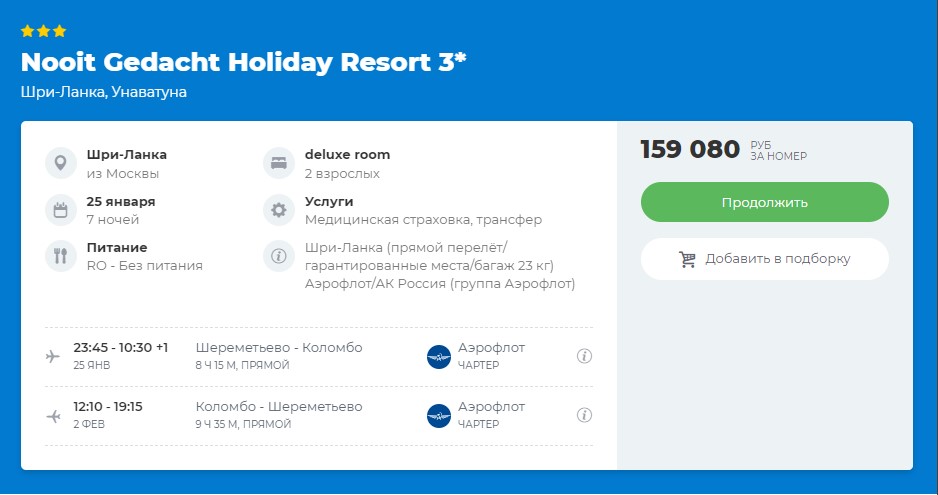Open info icon for Коломбо - Шереметьево flight
Viewport: 938px width, 495px height.
coord(584,415)
